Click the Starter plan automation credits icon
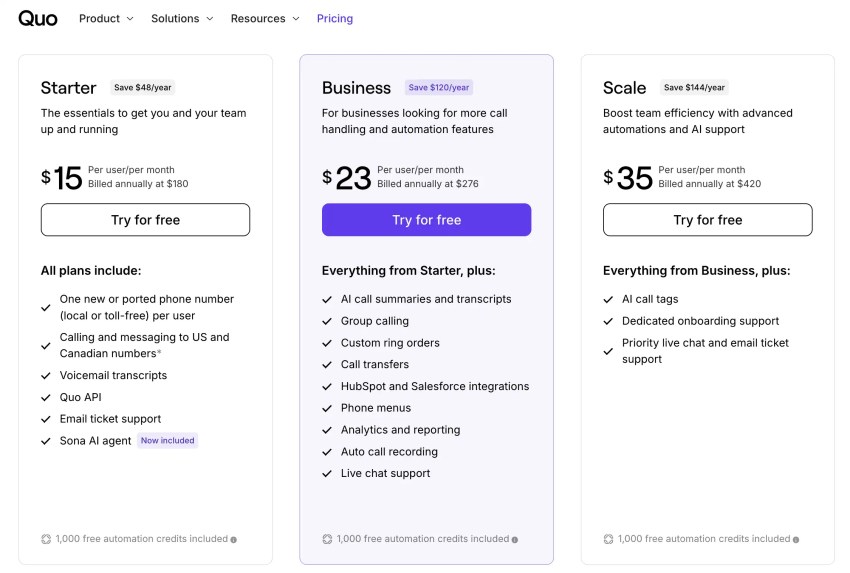The width and height of the screenshot is (850, 573). click(x=46, y=539)
